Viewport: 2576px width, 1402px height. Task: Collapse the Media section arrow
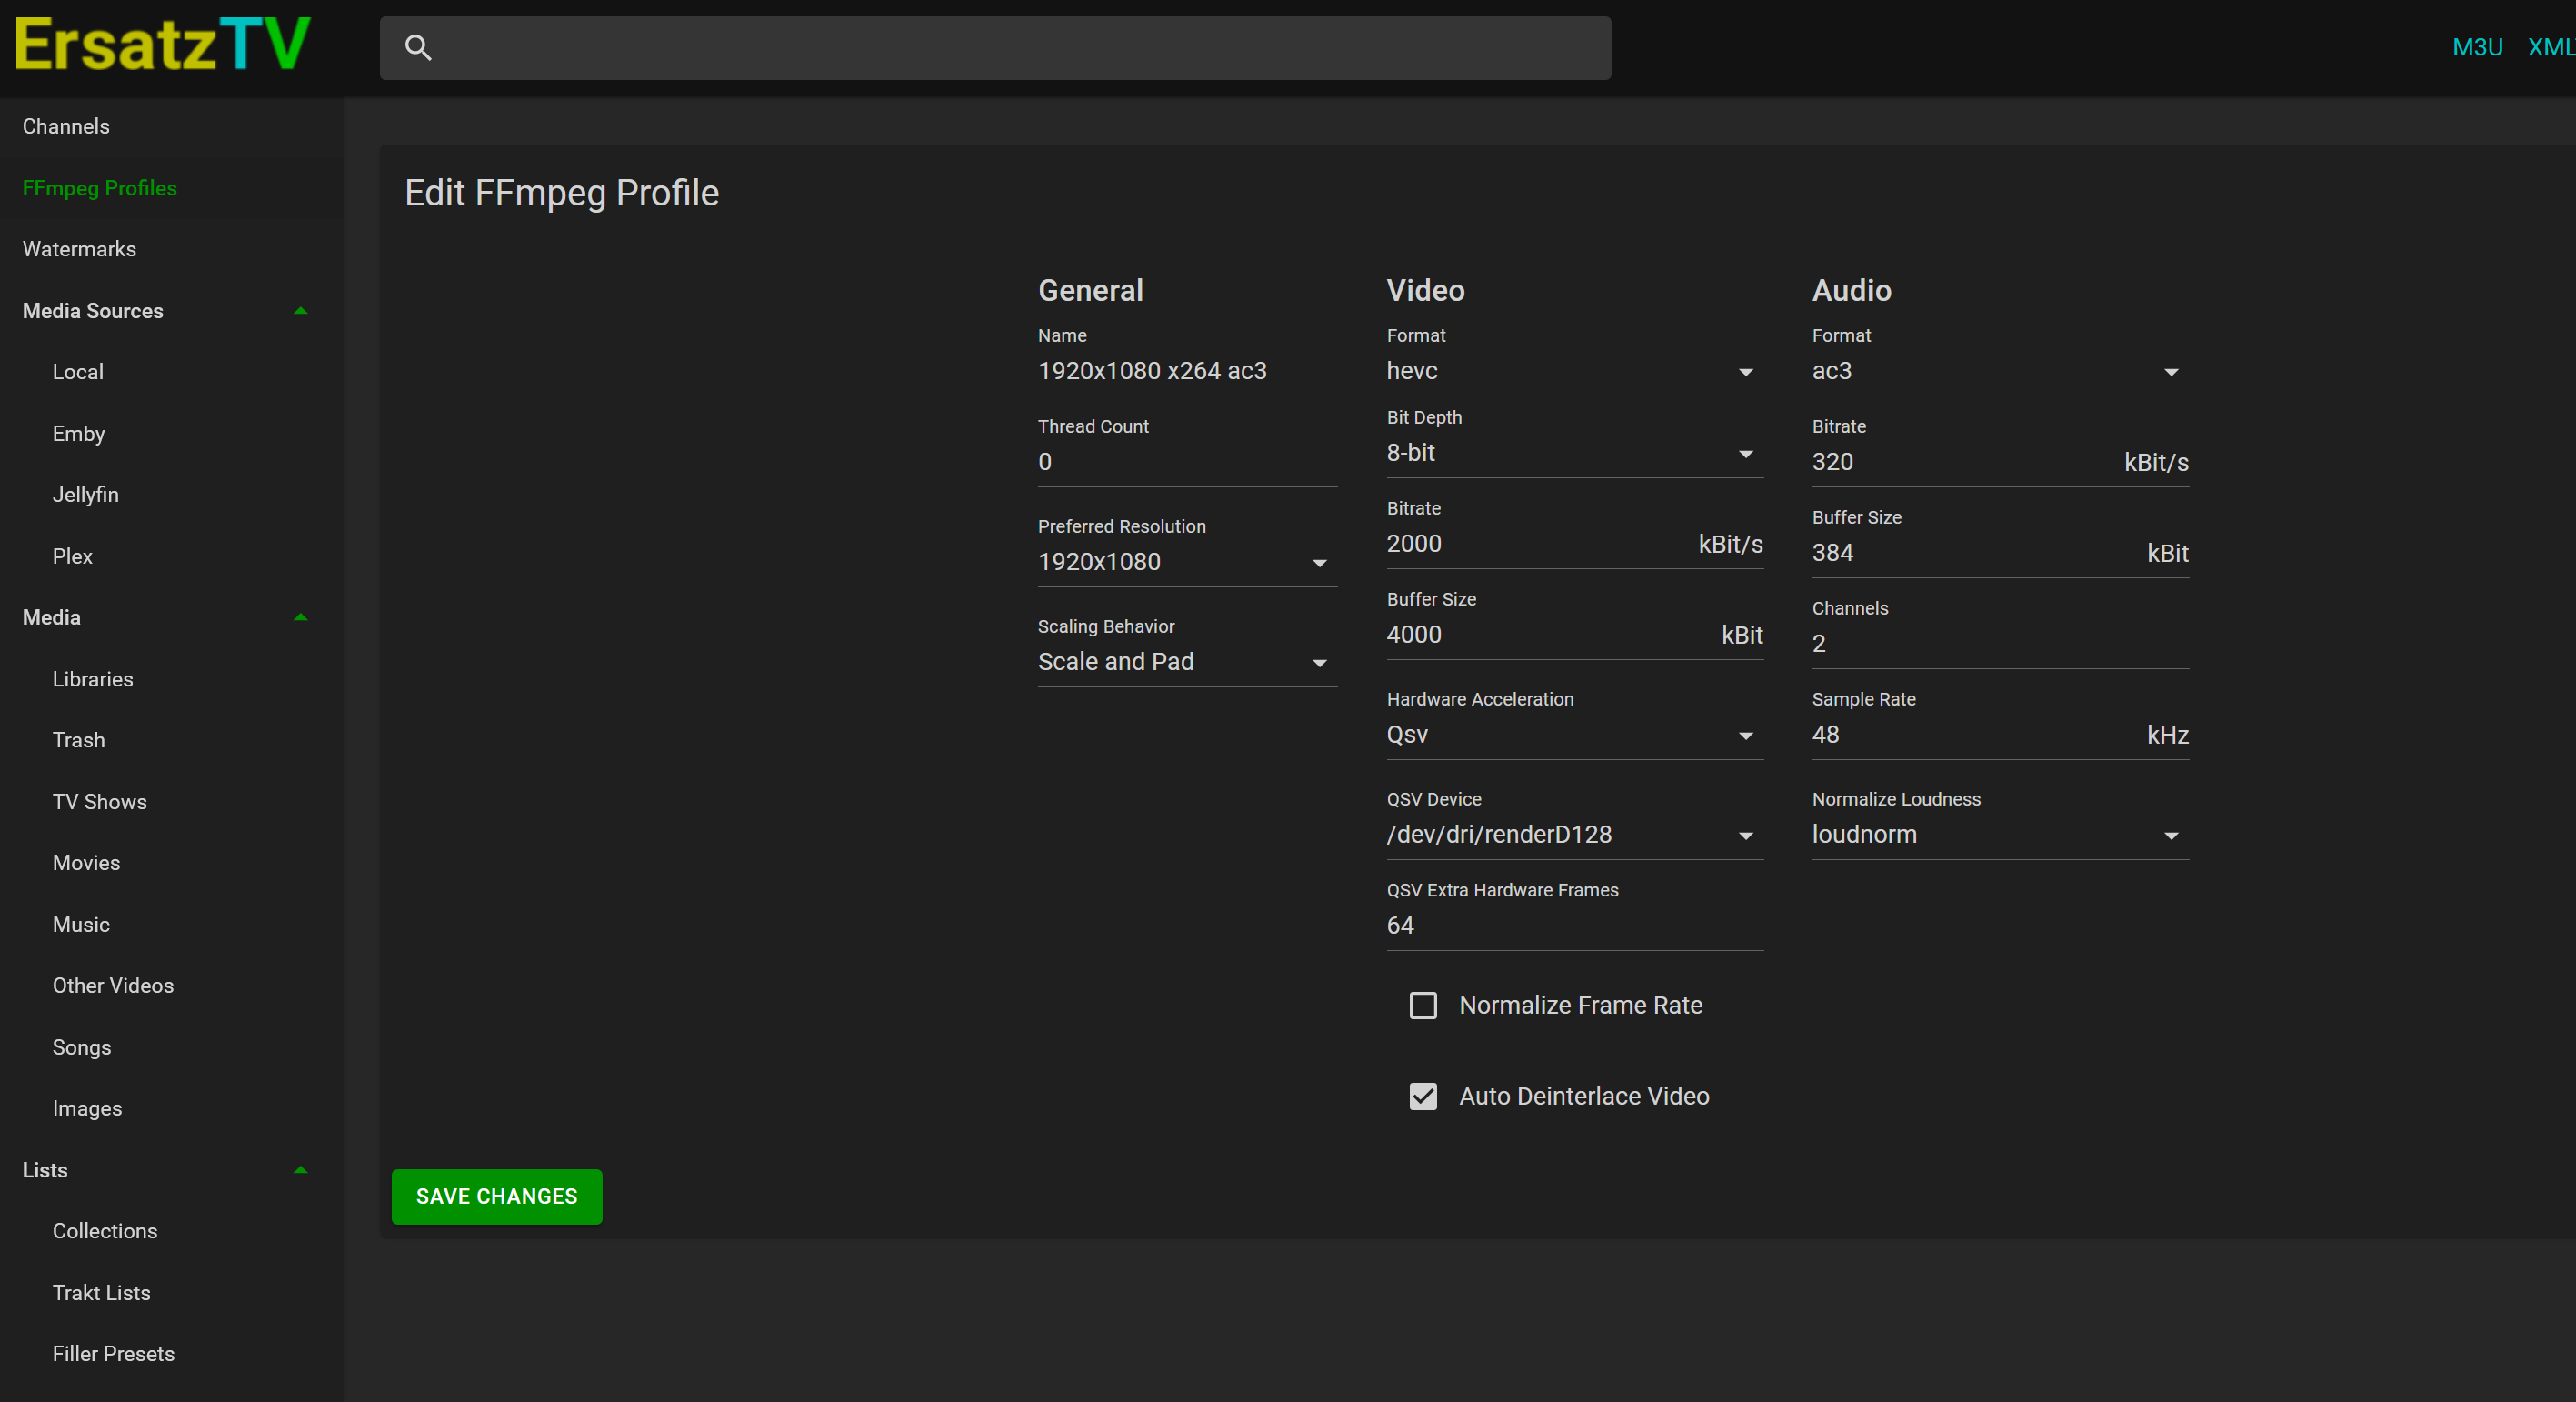[300, 617]
